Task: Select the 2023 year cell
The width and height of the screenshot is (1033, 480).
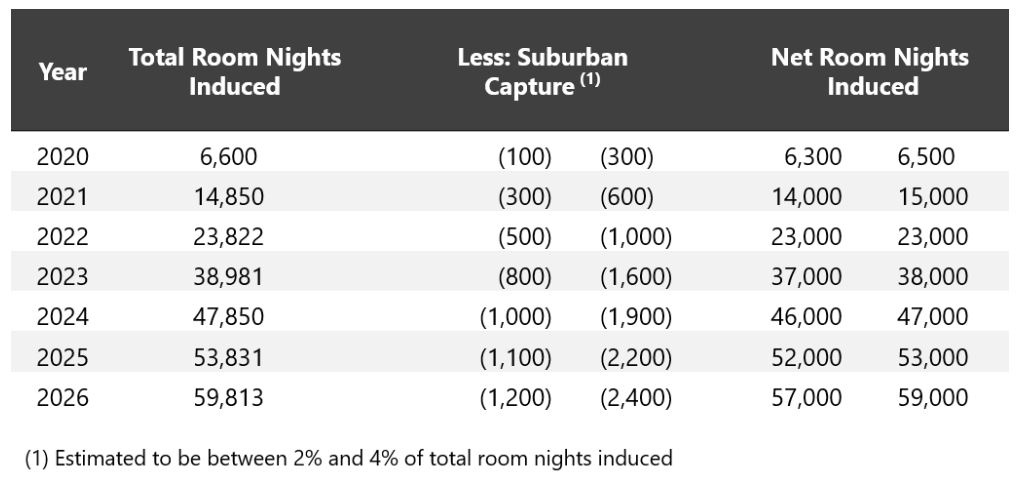Action: (x=62, y=277)
